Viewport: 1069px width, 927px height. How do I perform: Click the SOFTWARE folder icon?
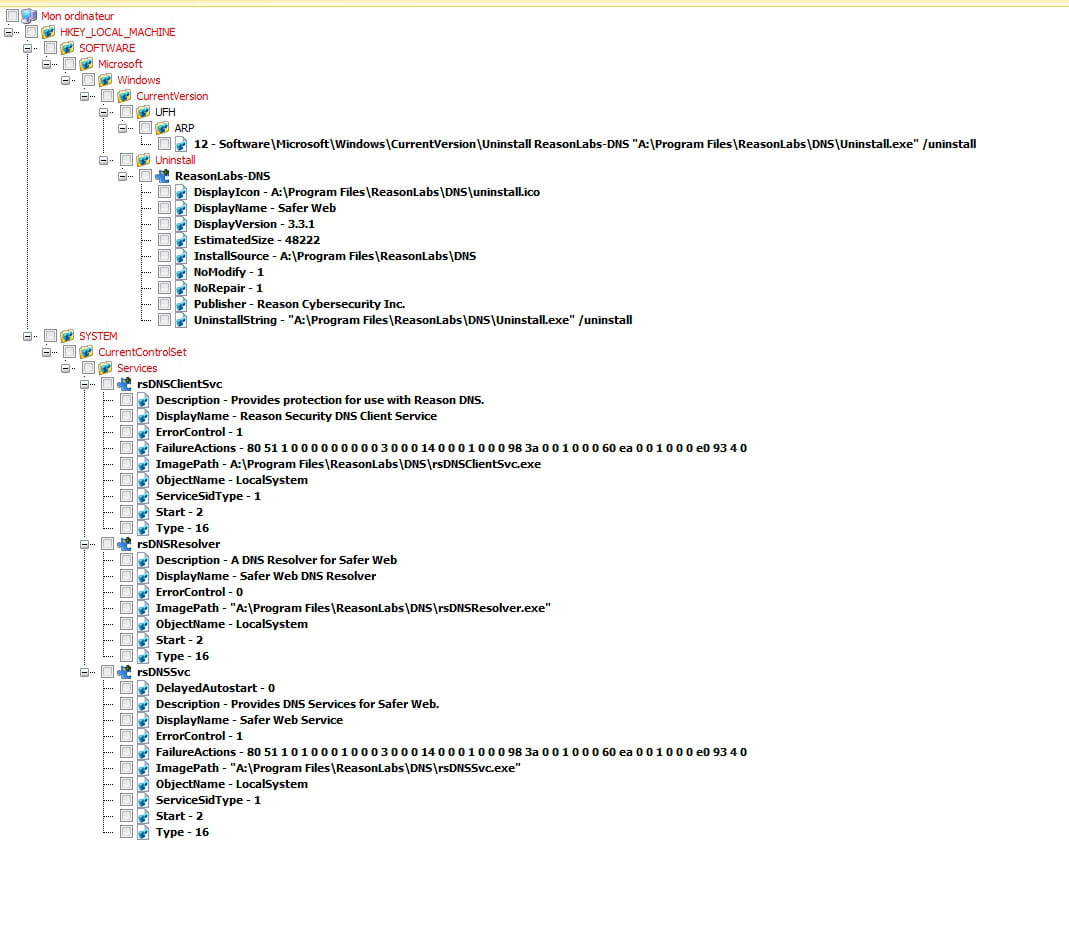pos(67,48)
